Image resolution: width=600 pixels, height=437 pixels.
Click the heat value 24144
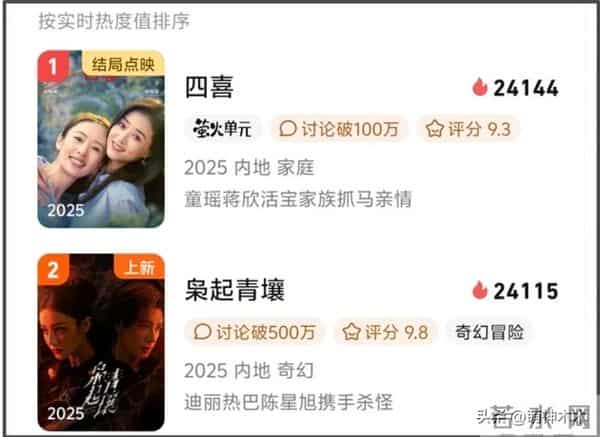click(526, 88)
